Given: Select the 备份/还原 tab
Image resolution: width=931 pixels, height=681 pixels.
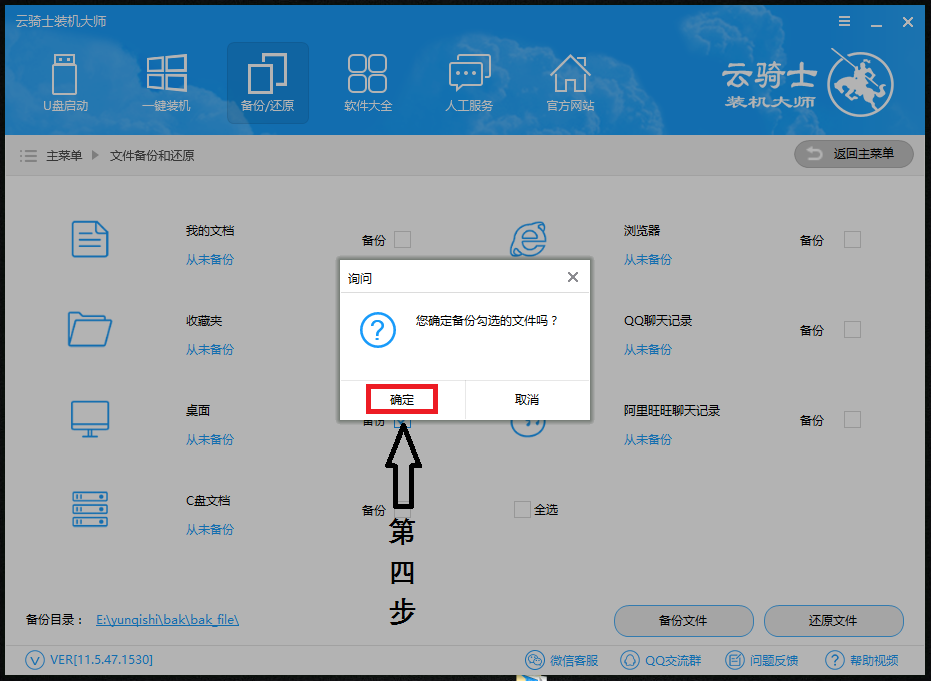Looking at the screenshot, I should tap(268, 83).
